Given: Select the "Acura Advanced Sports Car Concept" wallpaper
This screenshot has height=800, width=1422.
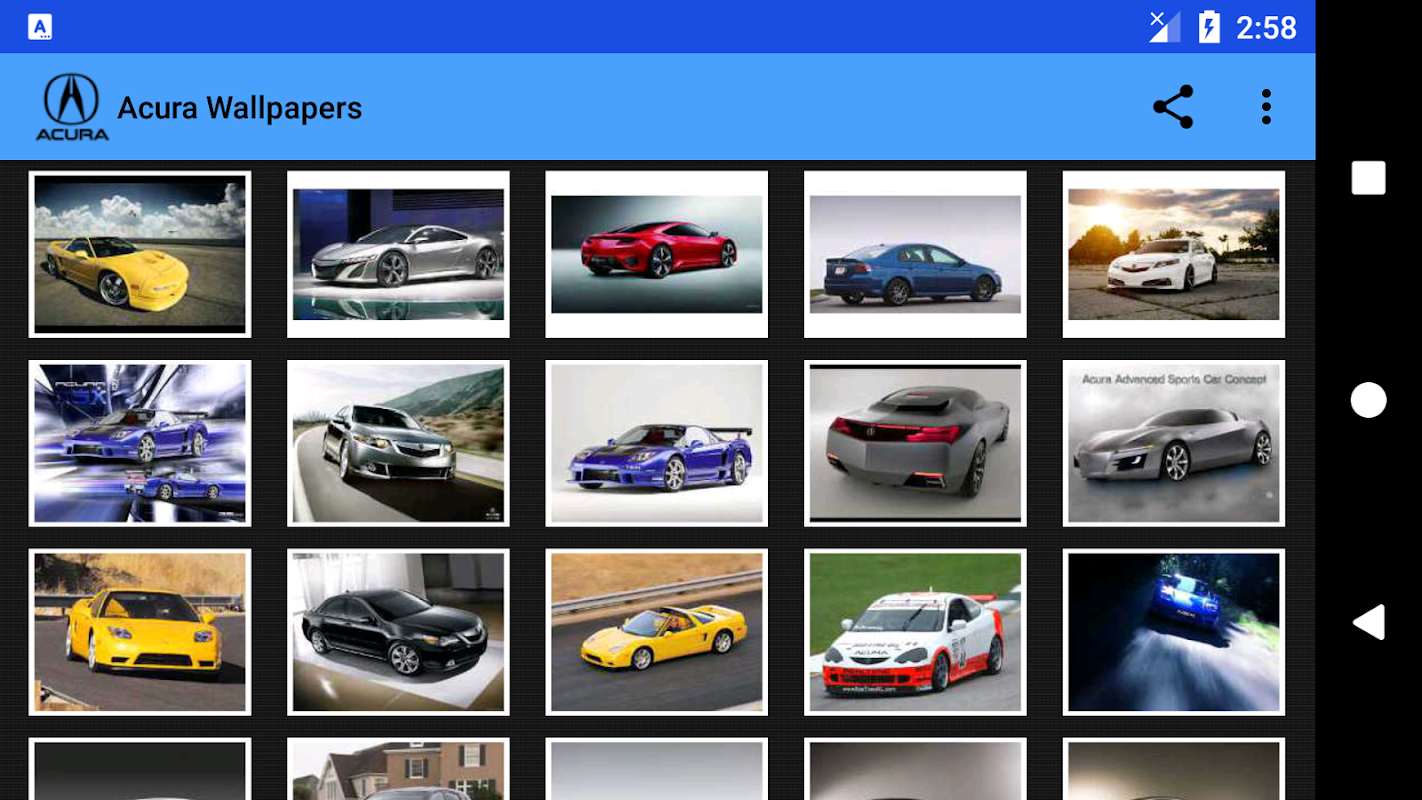Looking at the screenshot, I should pos(1174,443).
